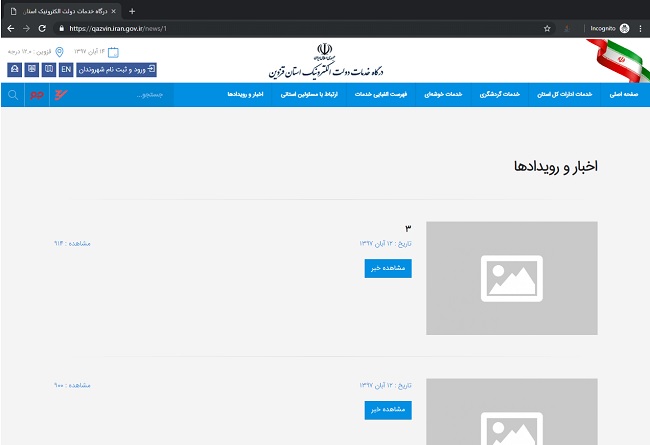Viewport: 650px width, 445px height.
Task: Open the Chrome three-dot menu
Action: pyautogui.click(x=640, y=28)
